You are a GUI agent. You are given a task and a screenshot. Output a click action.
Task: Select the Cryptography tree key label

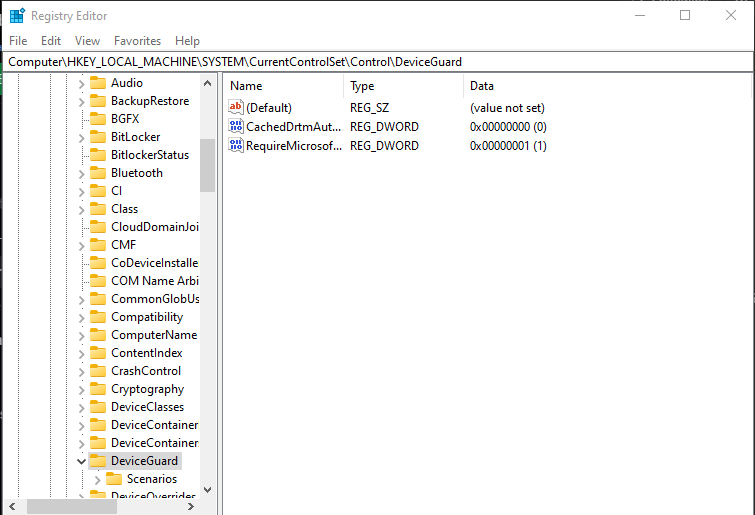click(x=147, y=389)
